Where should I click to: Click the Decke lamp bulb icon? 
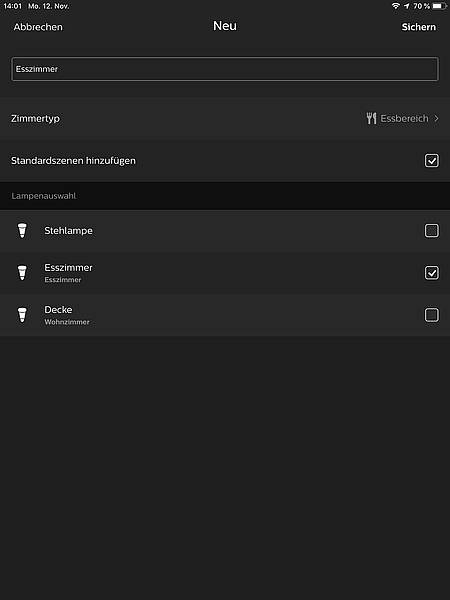pyautogui.click(x=22, y=315)
